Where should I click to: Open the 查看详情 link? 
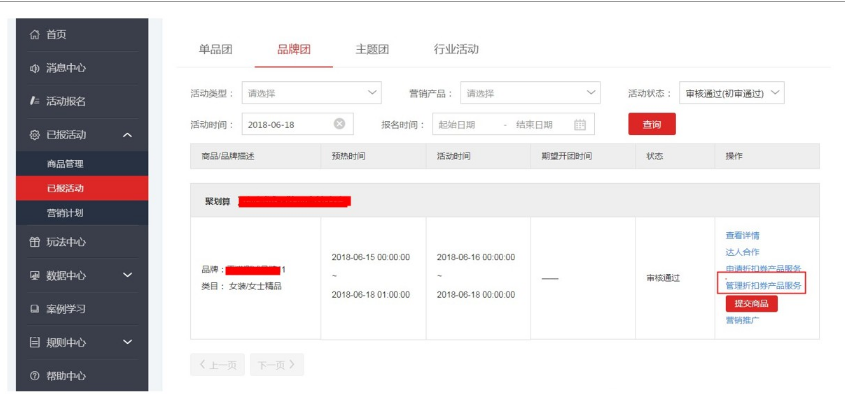point(743,235)
